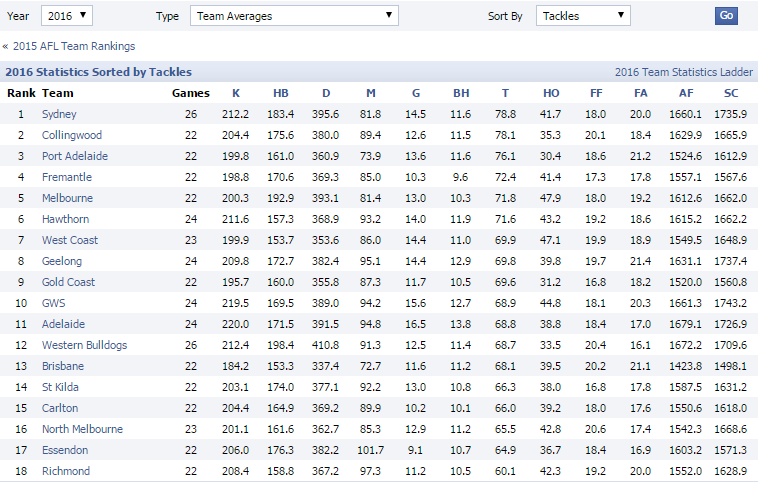Select GWS's SC value 1743.2
The height and width of the screenshot is (482, 758).
tap(730, 303)
